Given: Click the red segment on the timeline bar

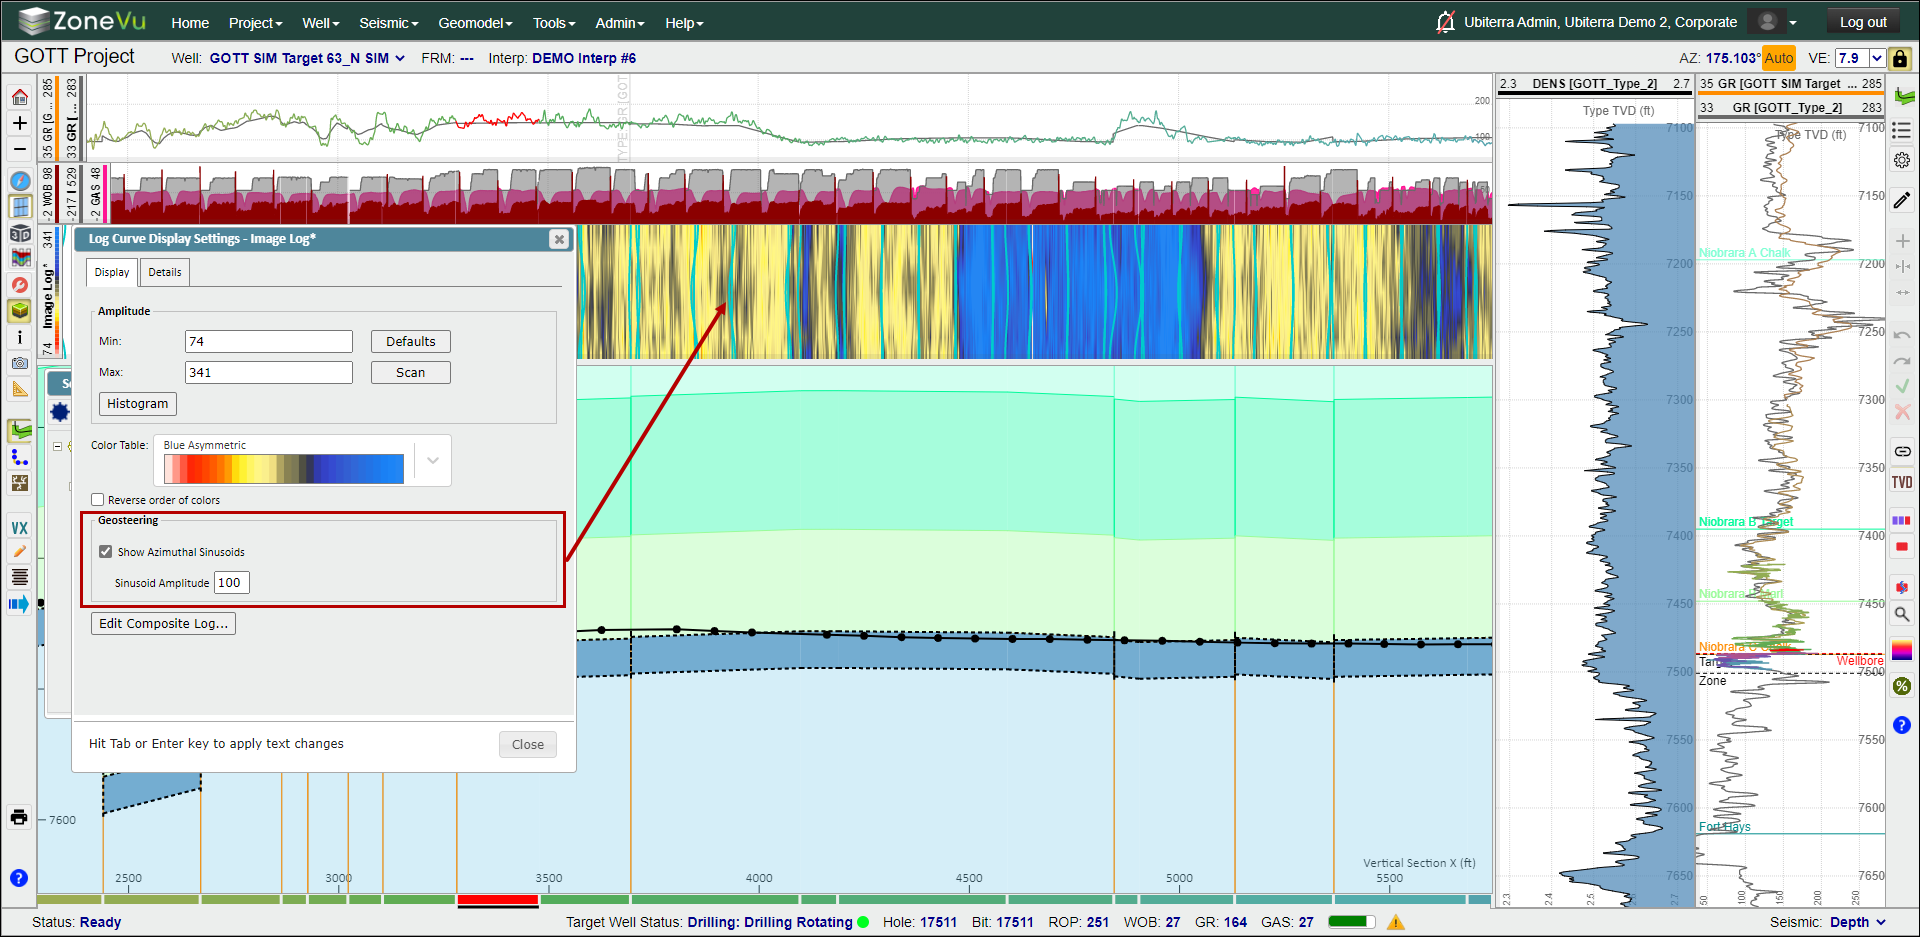Looking at the screenshot, I should pyautogui.click(x=498, y=900).
